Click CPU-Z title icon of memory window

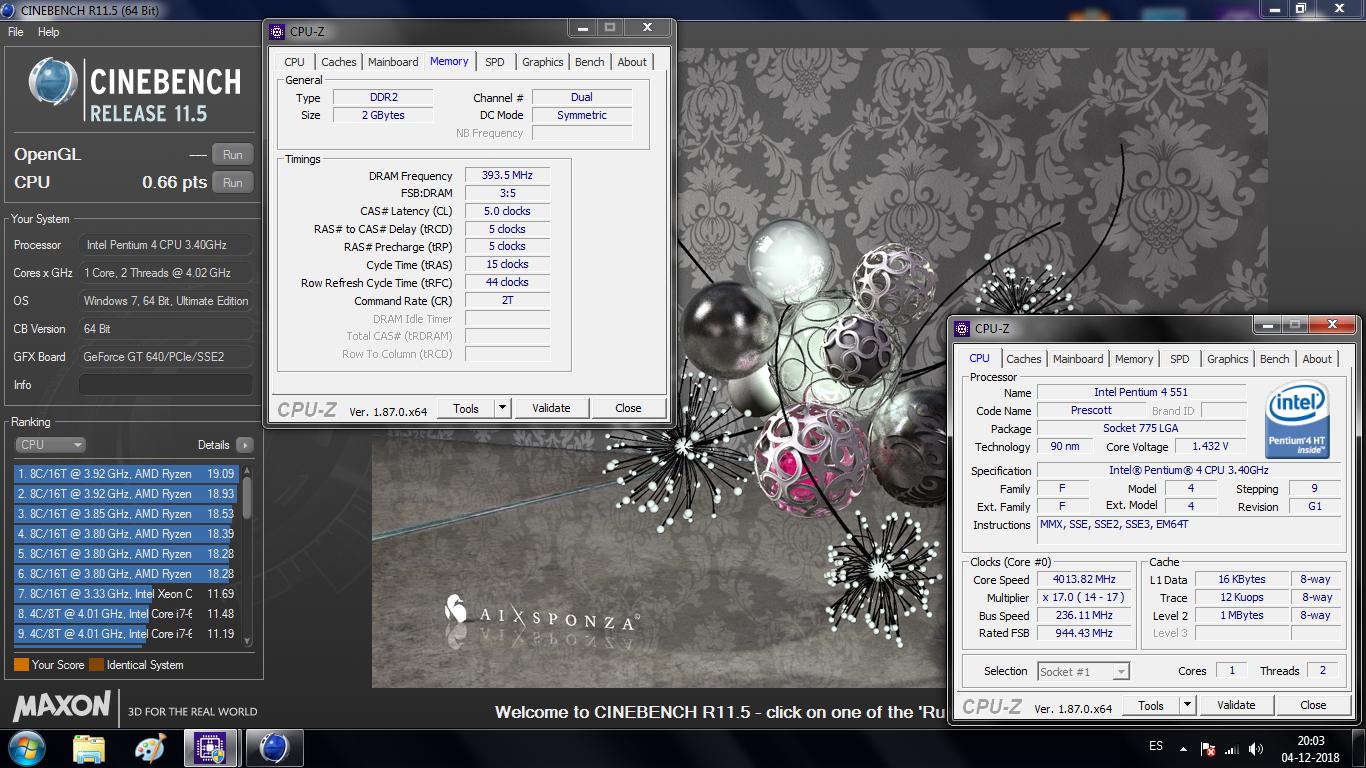click(277, 31)
